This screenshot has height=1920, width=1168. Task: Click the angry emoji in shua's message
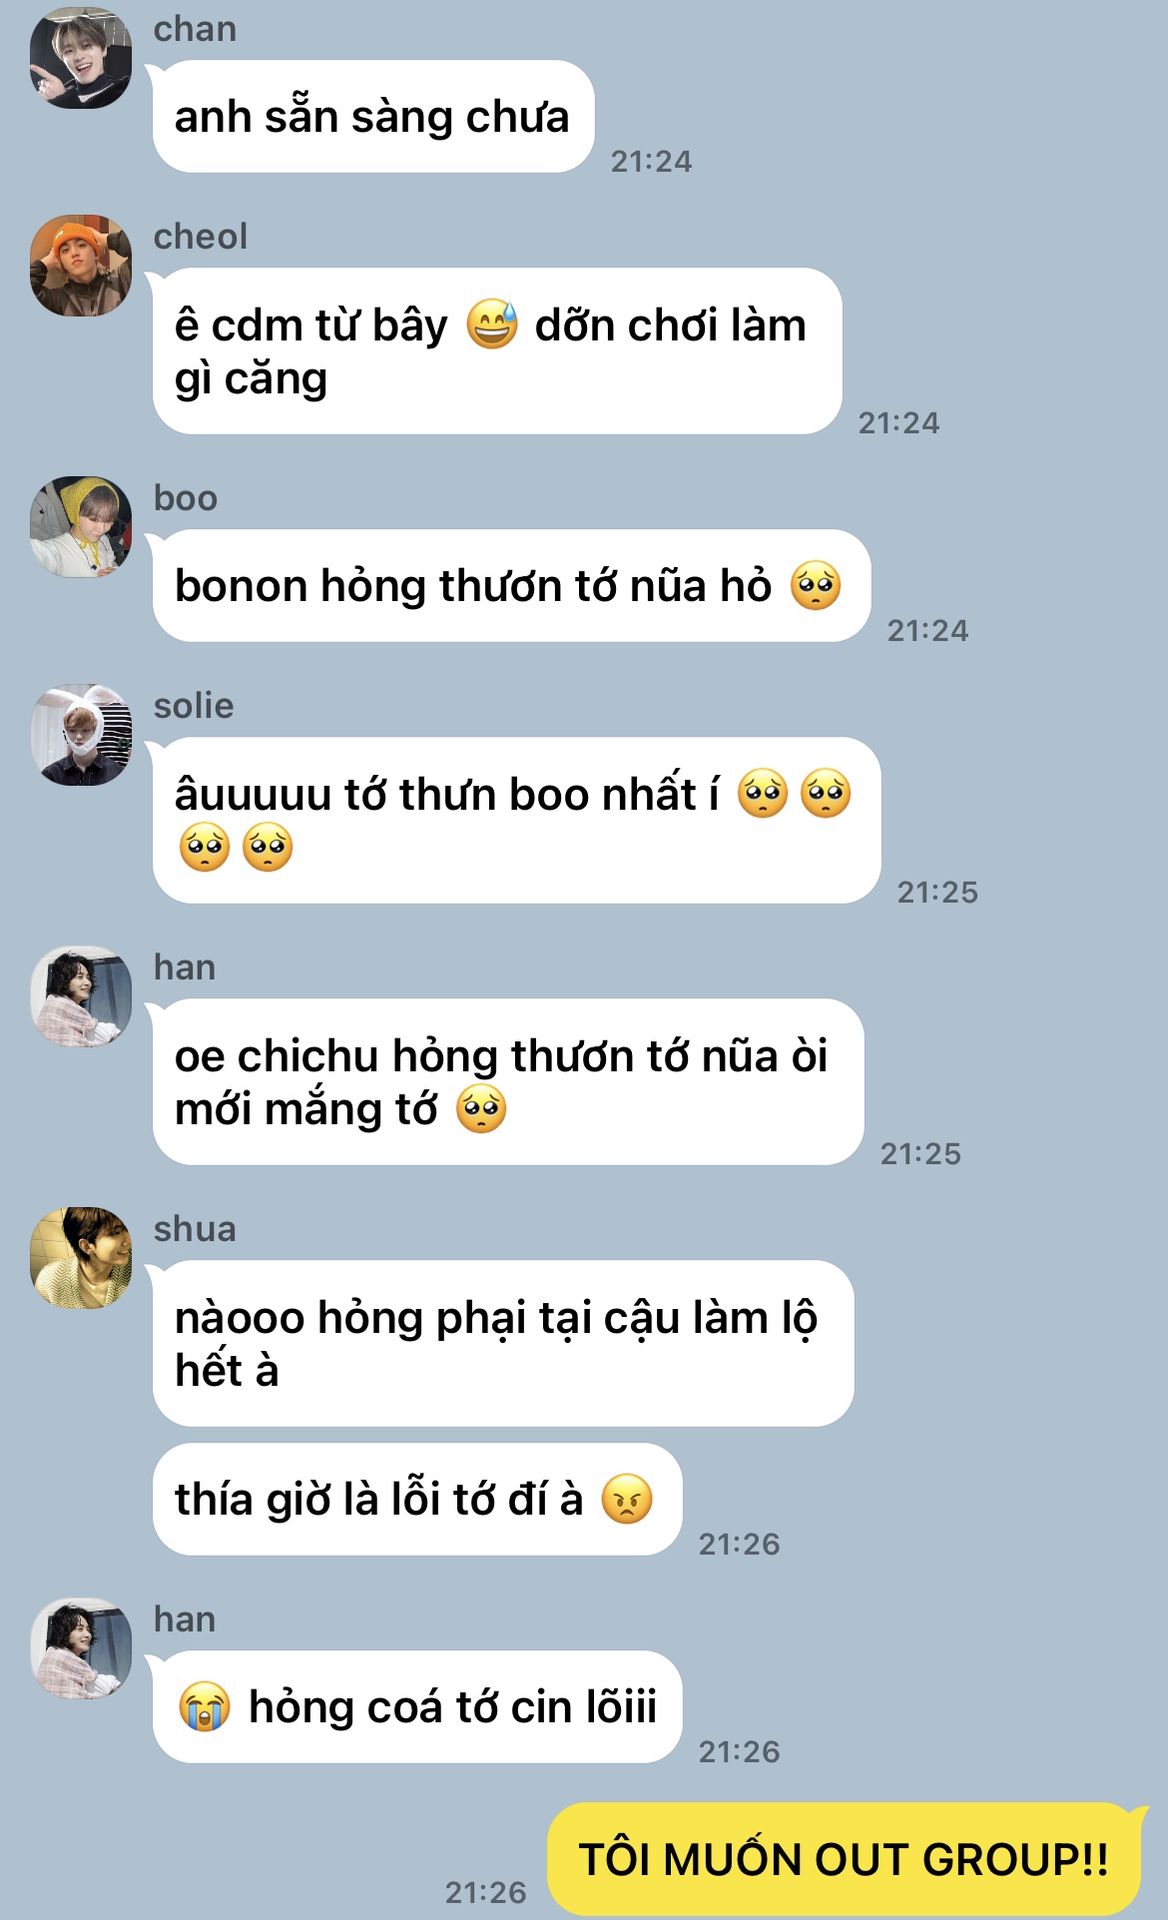pyautogui.click(x=627, y=1499)
